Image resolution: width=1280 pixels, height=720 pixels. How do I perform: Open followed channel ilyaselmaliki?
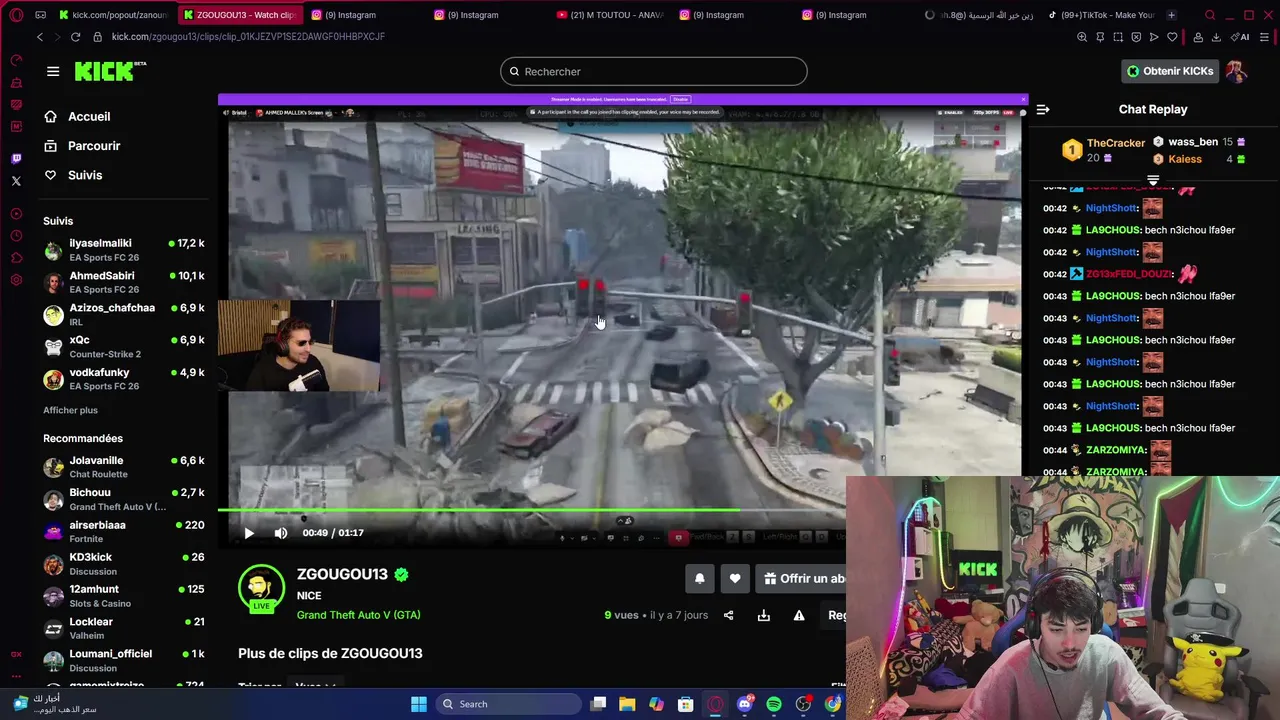tap(124, 250)
